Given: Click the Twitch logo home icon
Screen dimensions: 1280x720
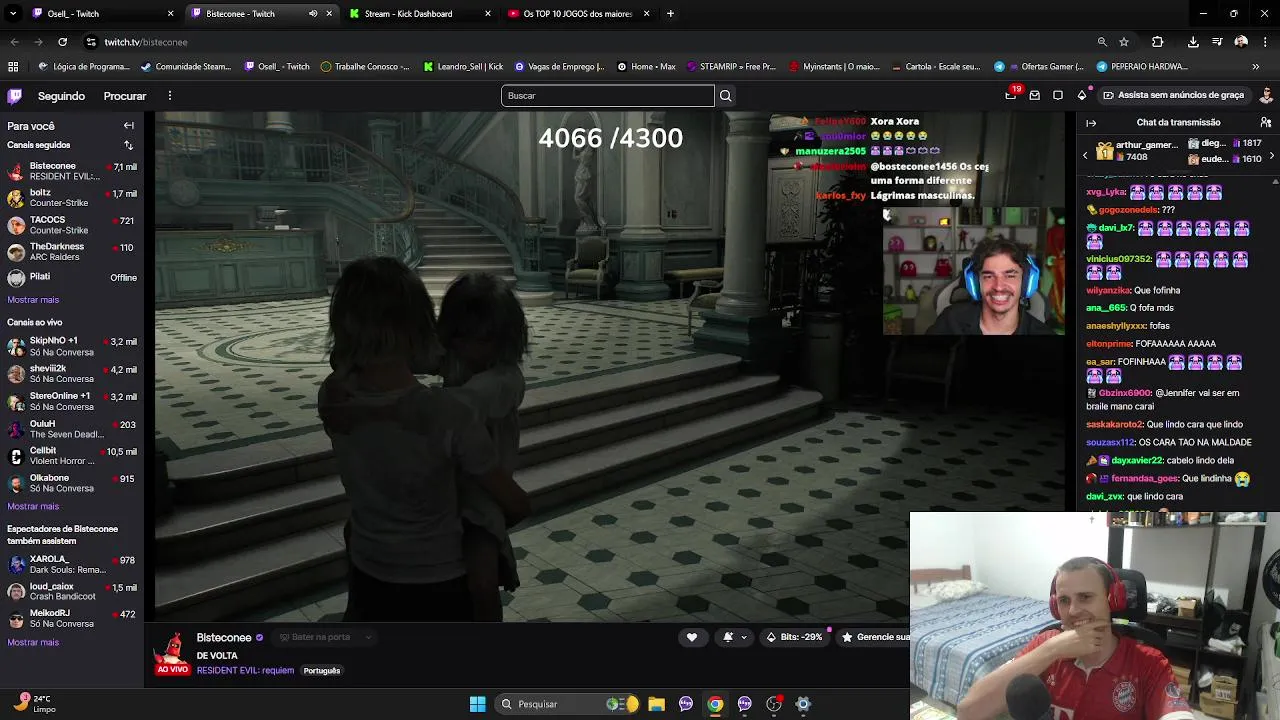Looking at the screenshot, I should (15, 96).
